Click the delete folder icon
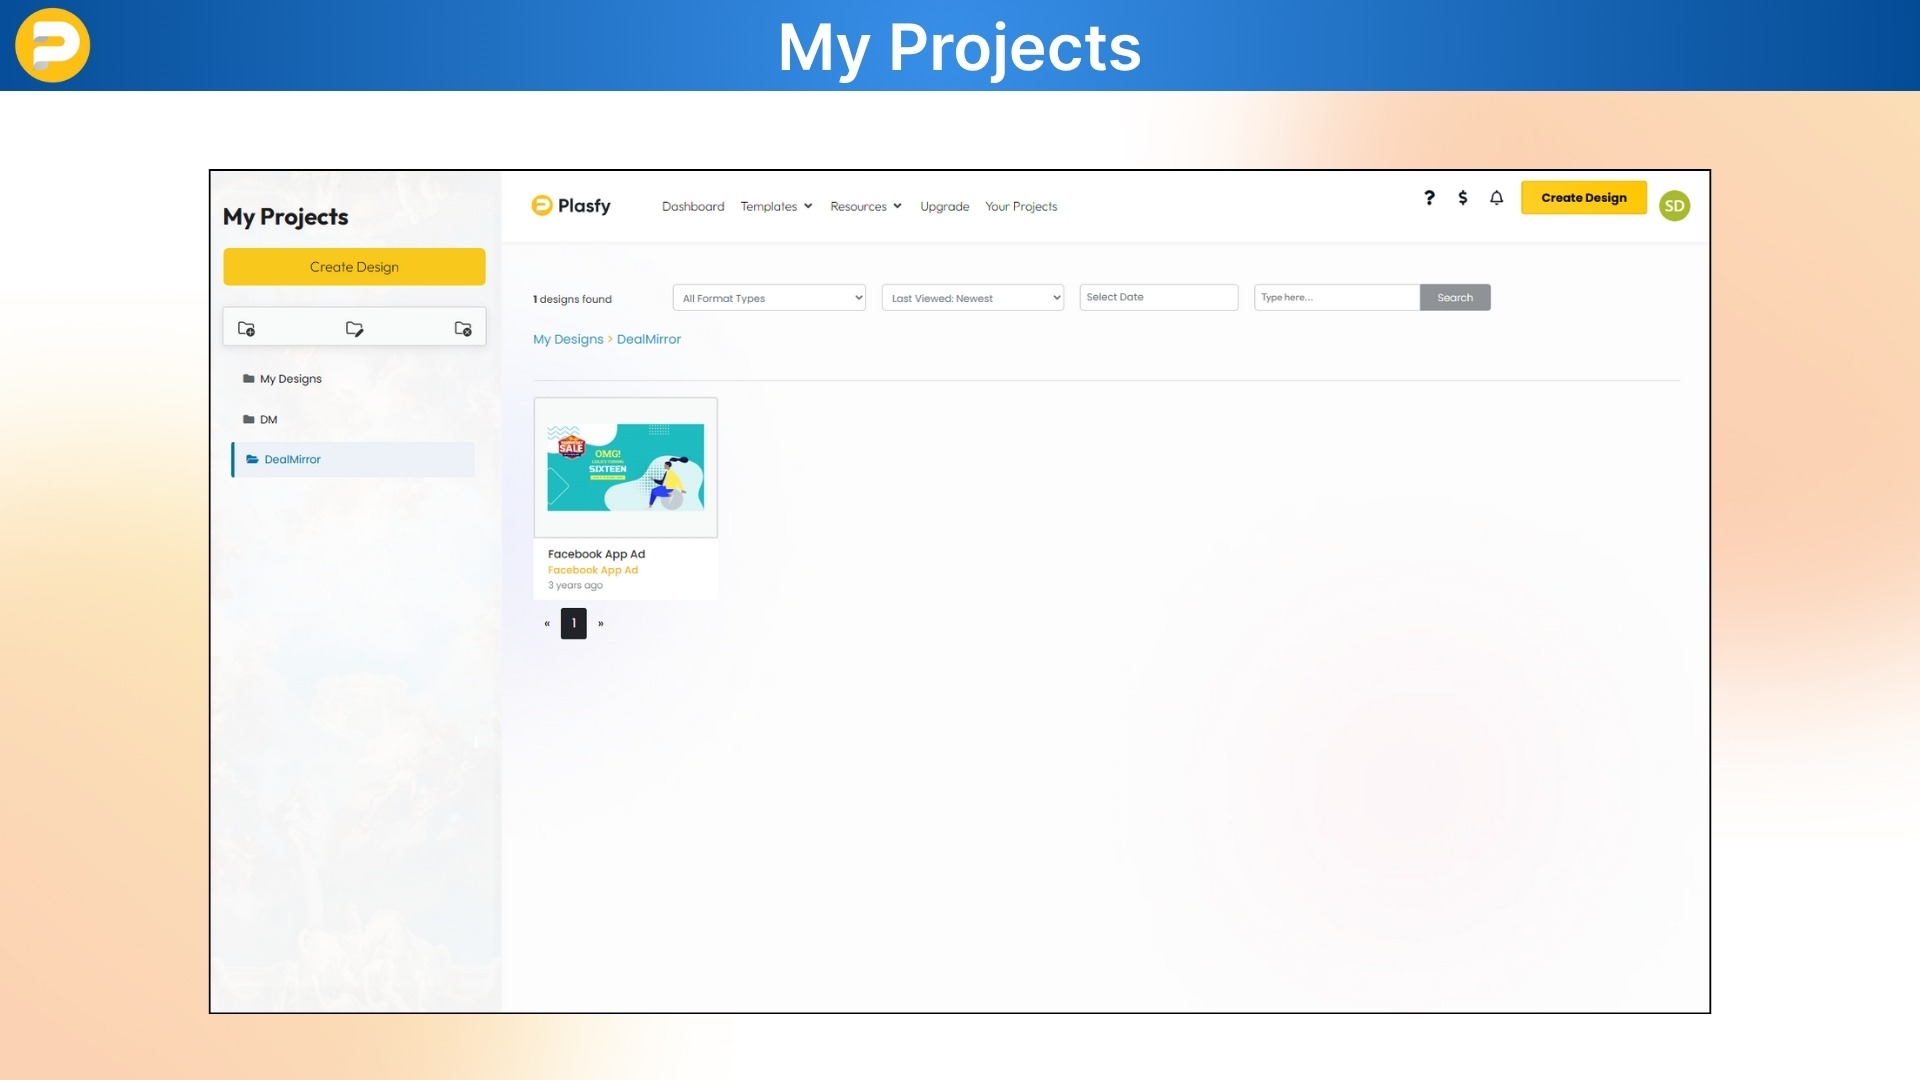This screenshot has height=1080, width=1920. coord(462,328)
